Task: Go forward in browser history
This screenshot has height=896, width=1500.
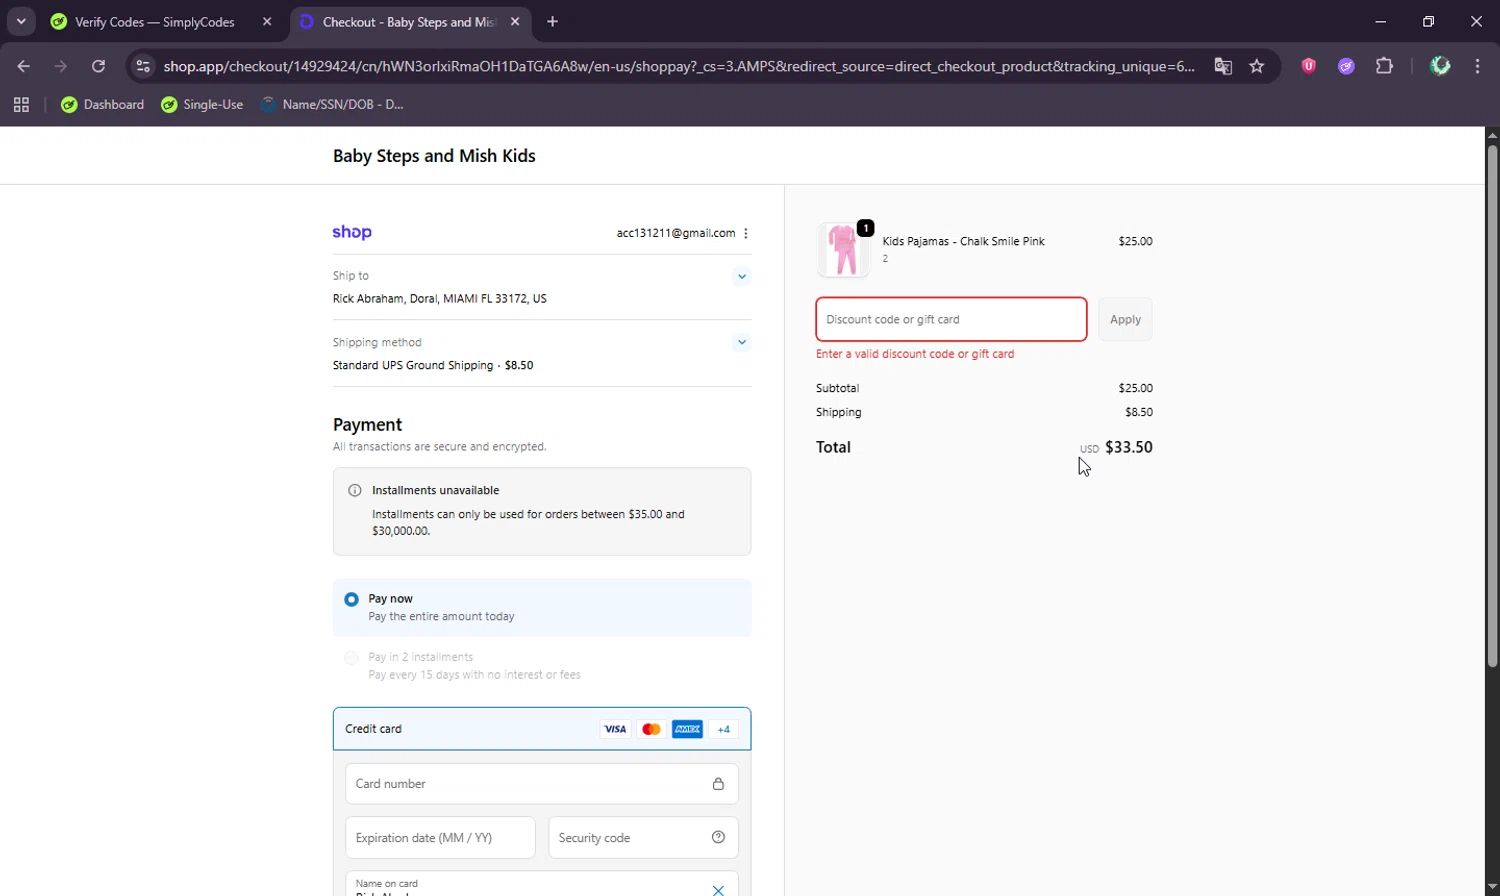Action: tap(61, 66)
